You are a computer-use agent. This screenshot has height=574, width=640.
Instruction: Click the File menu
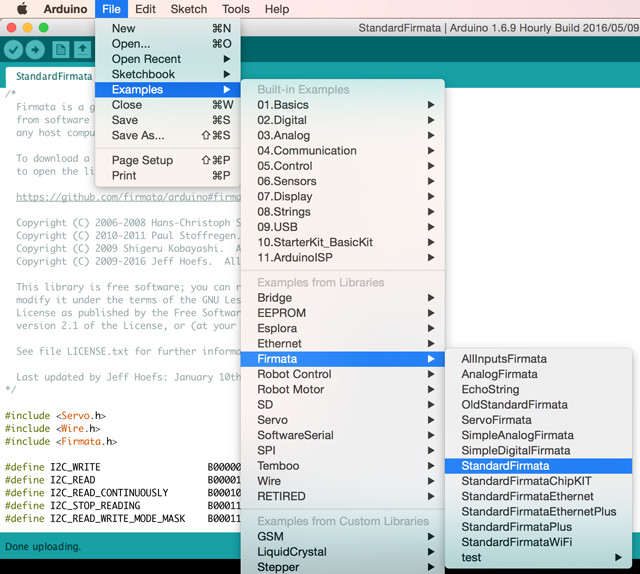pos(111,9)
